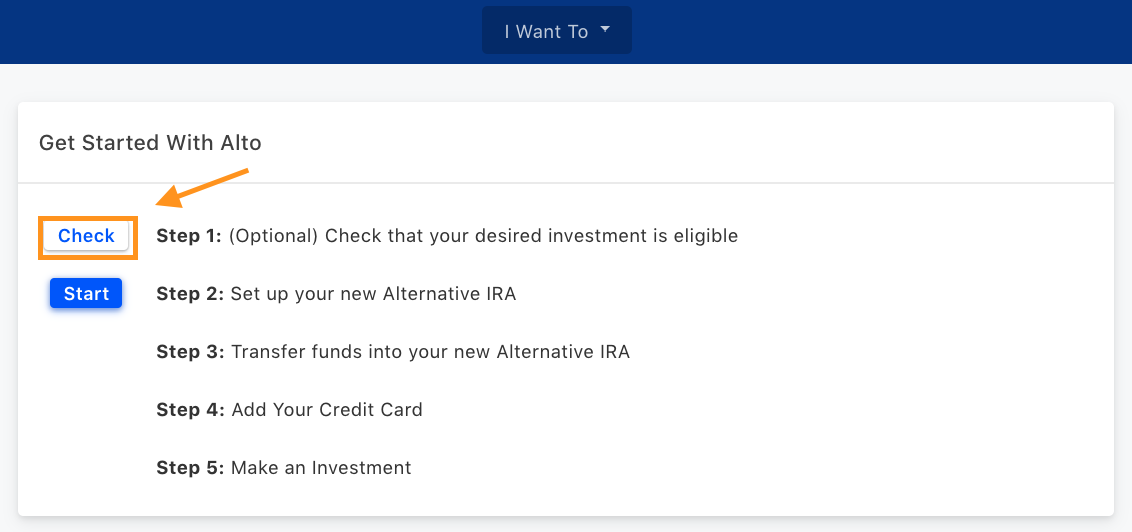Click the Check button for Step 1
This screenshot has width=1132, height=532.
[x=86, y=236]
